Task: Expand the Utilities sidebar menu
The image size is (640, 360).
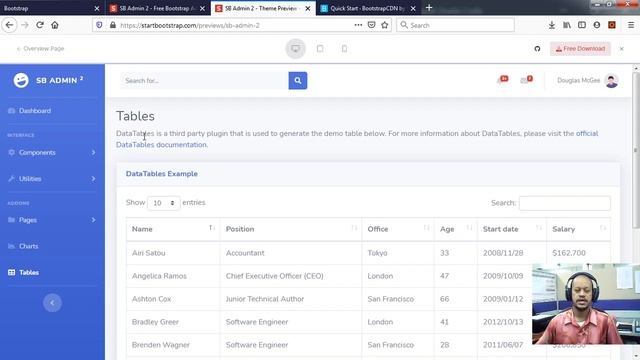Action: (x=52, y=178)
